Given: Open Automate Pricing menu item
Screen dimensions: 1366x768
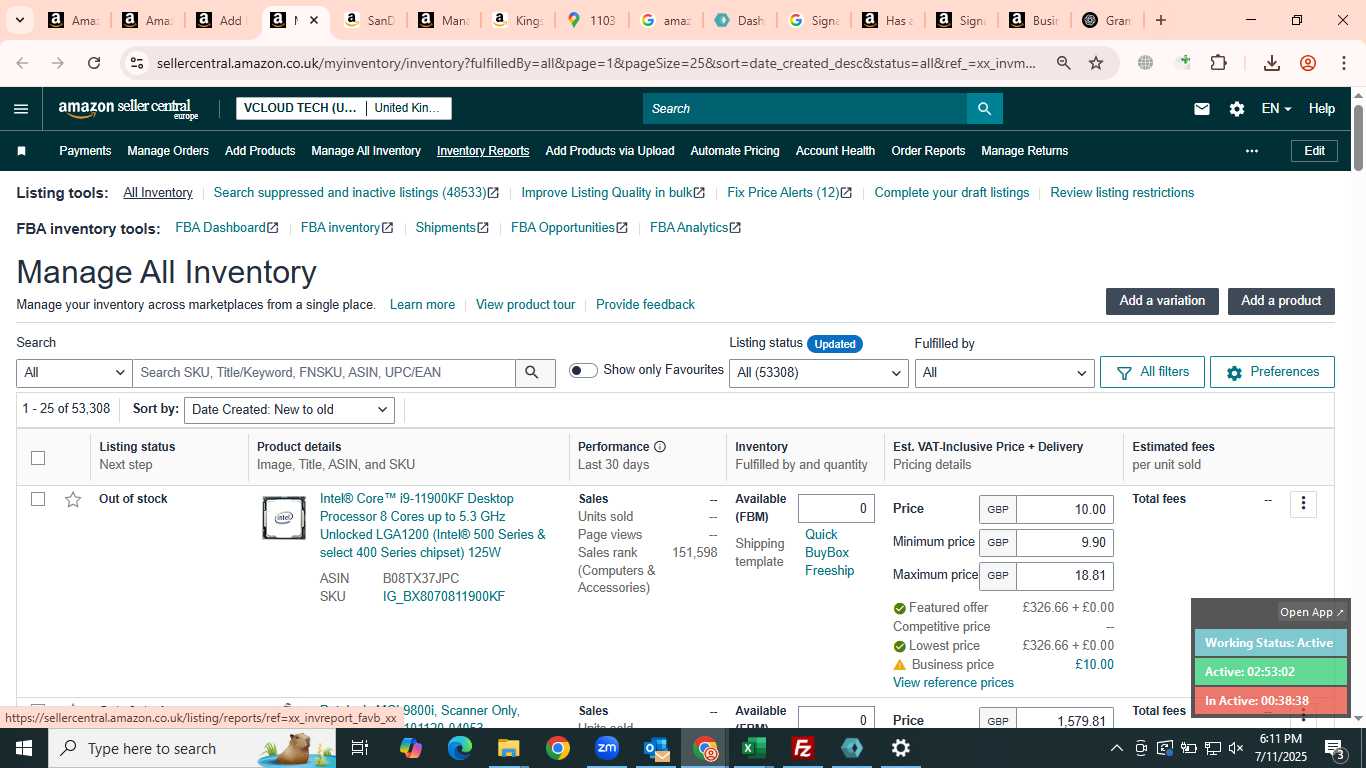Looking at the screenshot, I should [735, 151].
